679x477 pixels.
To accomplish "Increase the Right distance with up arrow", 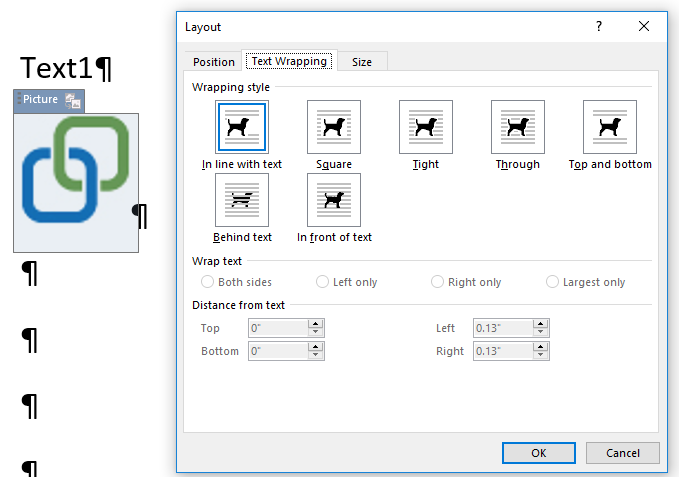I will (540, 347).
